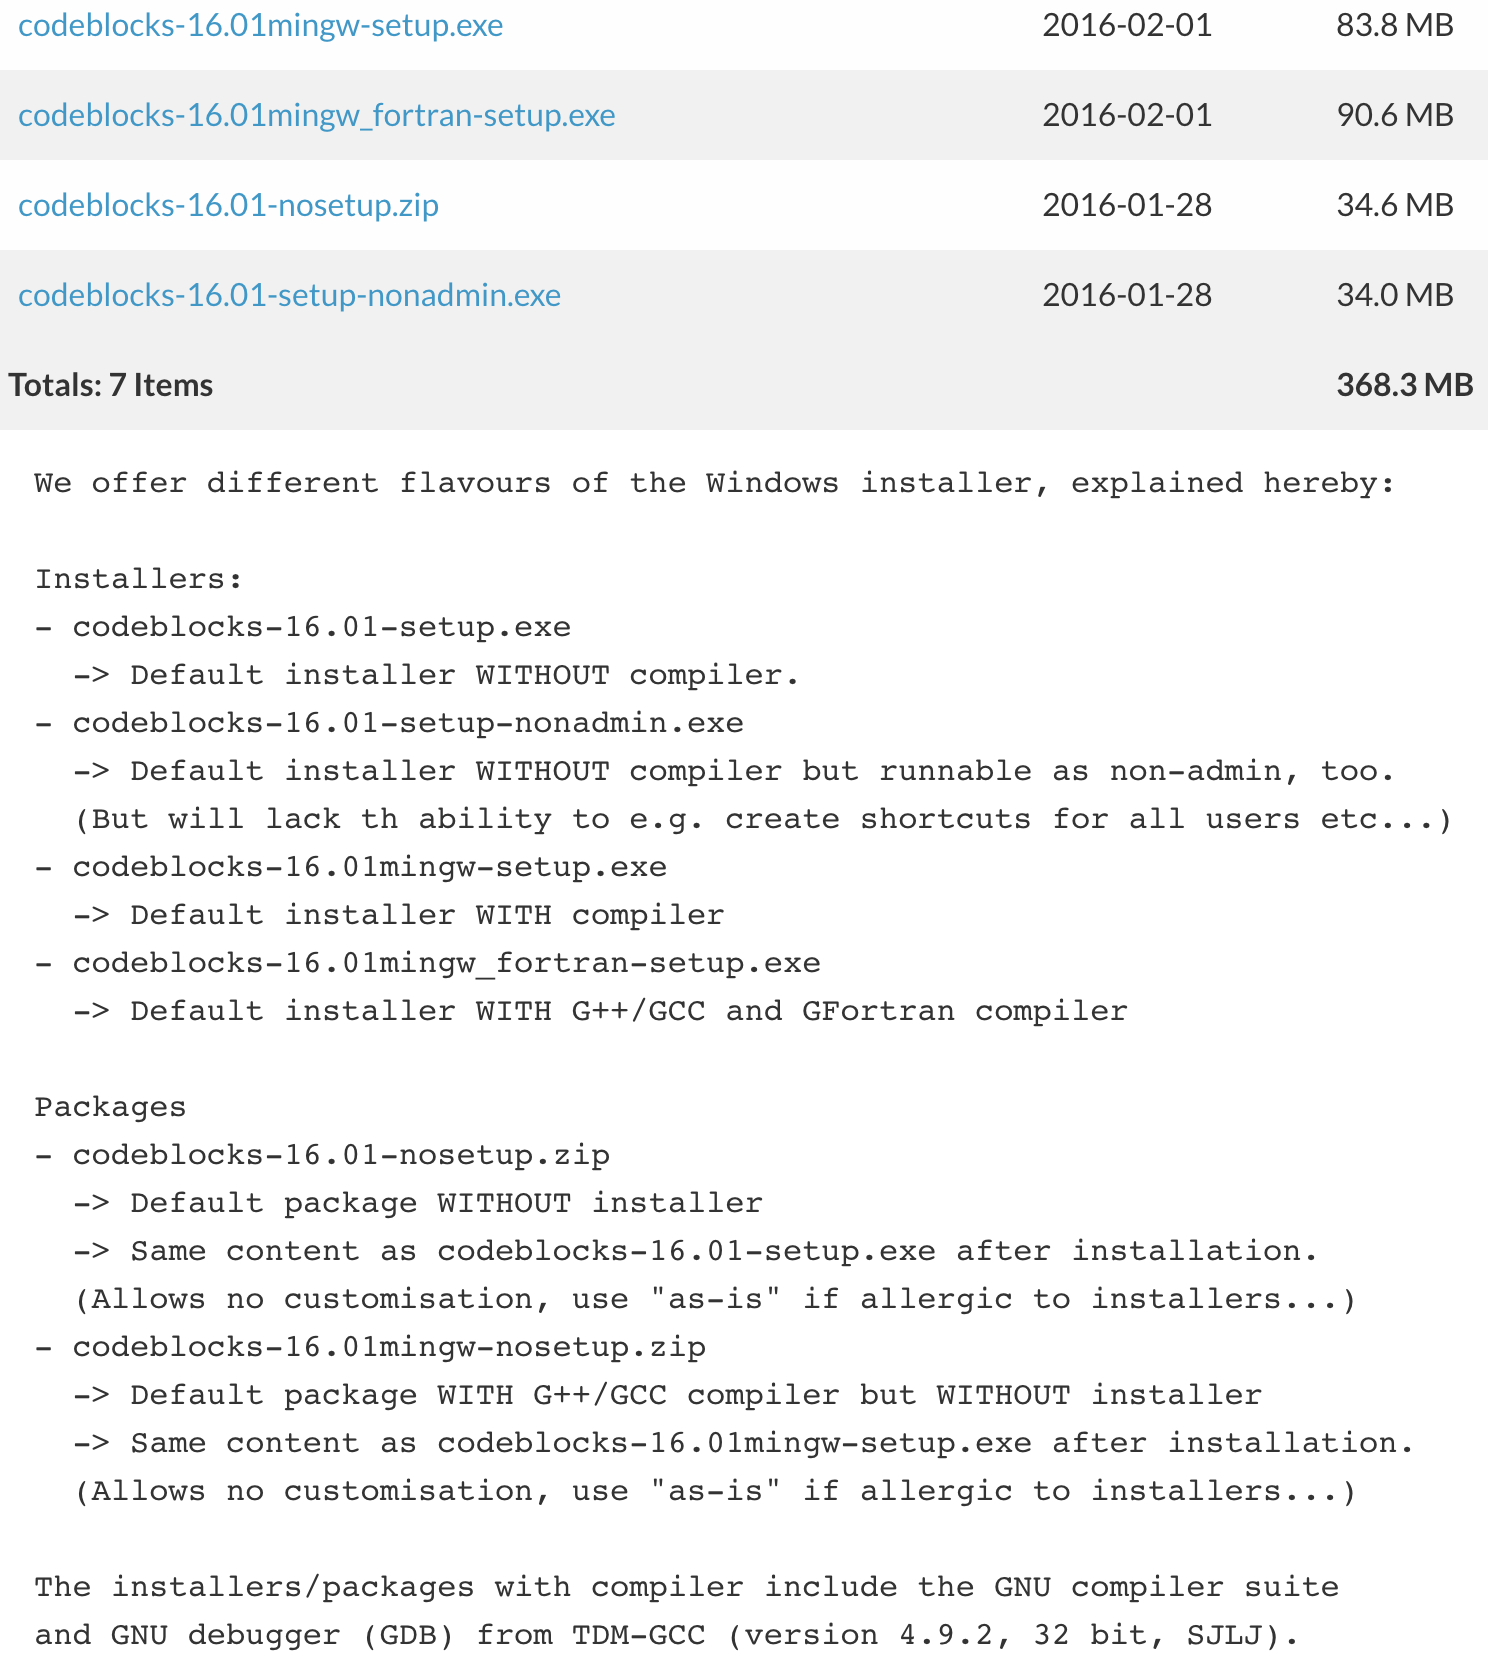The width and height of the screenshot is (1488, 1666).
Task: Click the 2016-01-28 date beside nosetup.zip
Action: pos(1126,205)
